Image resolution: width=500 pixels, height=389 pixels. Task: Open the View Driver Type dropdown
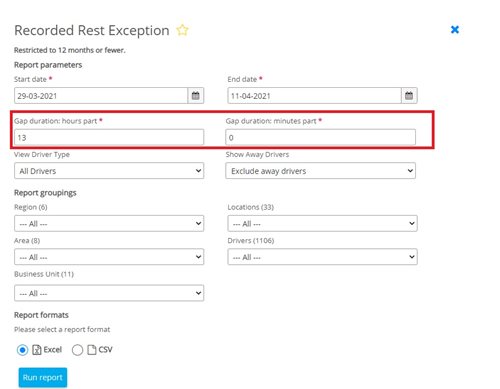pos(109,171)
